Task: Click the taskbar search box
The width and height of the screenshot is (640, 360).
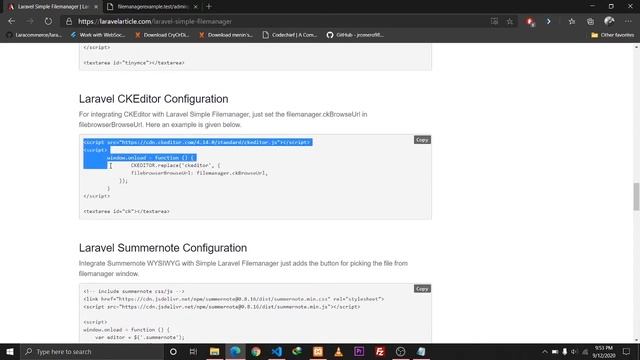Action: [92, 351]
